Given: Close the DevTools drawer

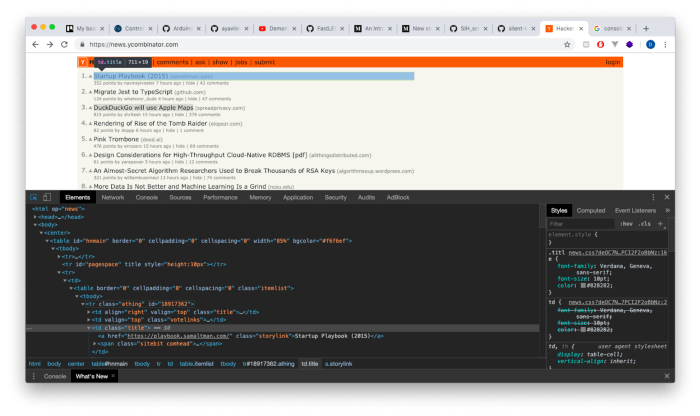Looking at the screenshot, I should tap(667, 376).
